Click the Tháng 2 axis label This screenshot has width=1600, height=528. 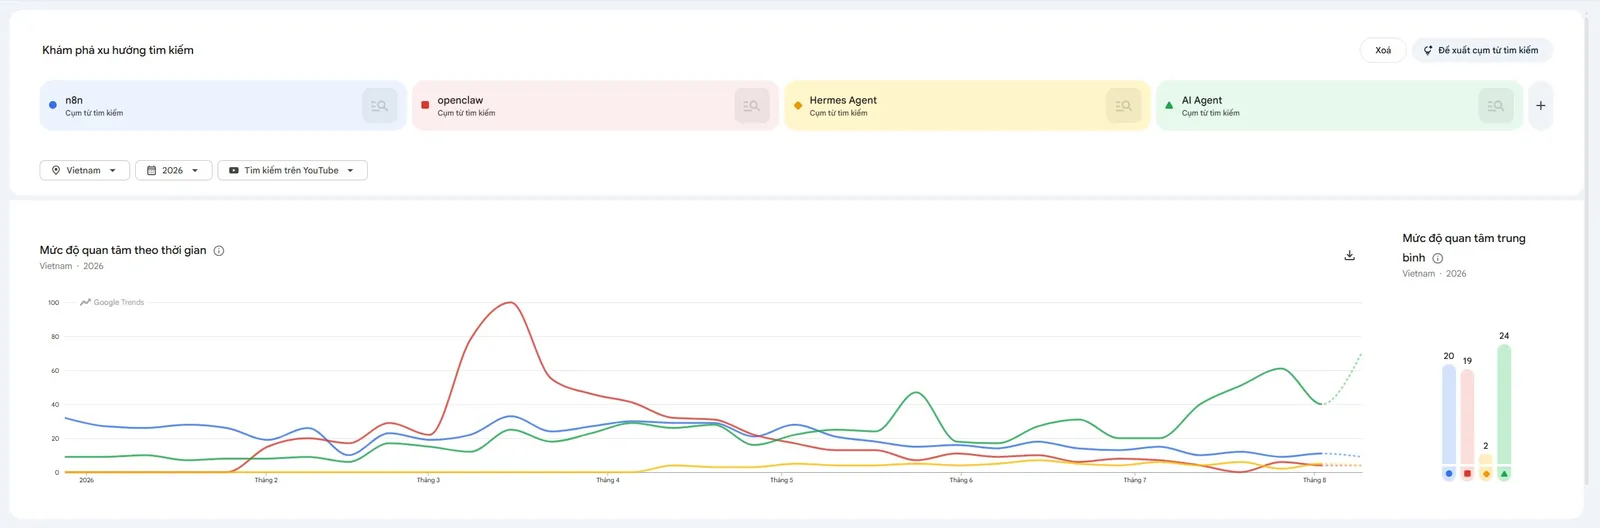tap(266, 480)
